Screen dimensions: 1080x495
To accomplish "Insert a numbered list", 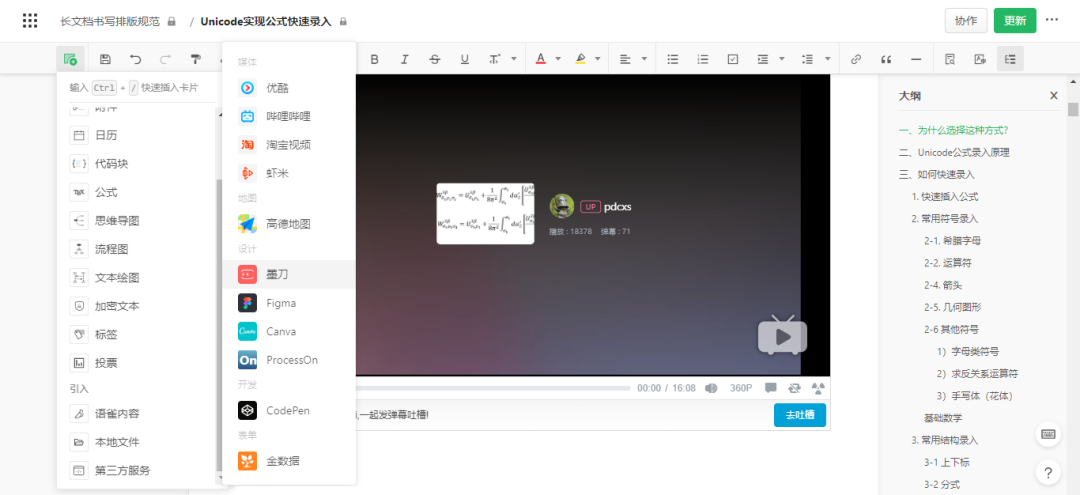I will [x=703, y=59].
